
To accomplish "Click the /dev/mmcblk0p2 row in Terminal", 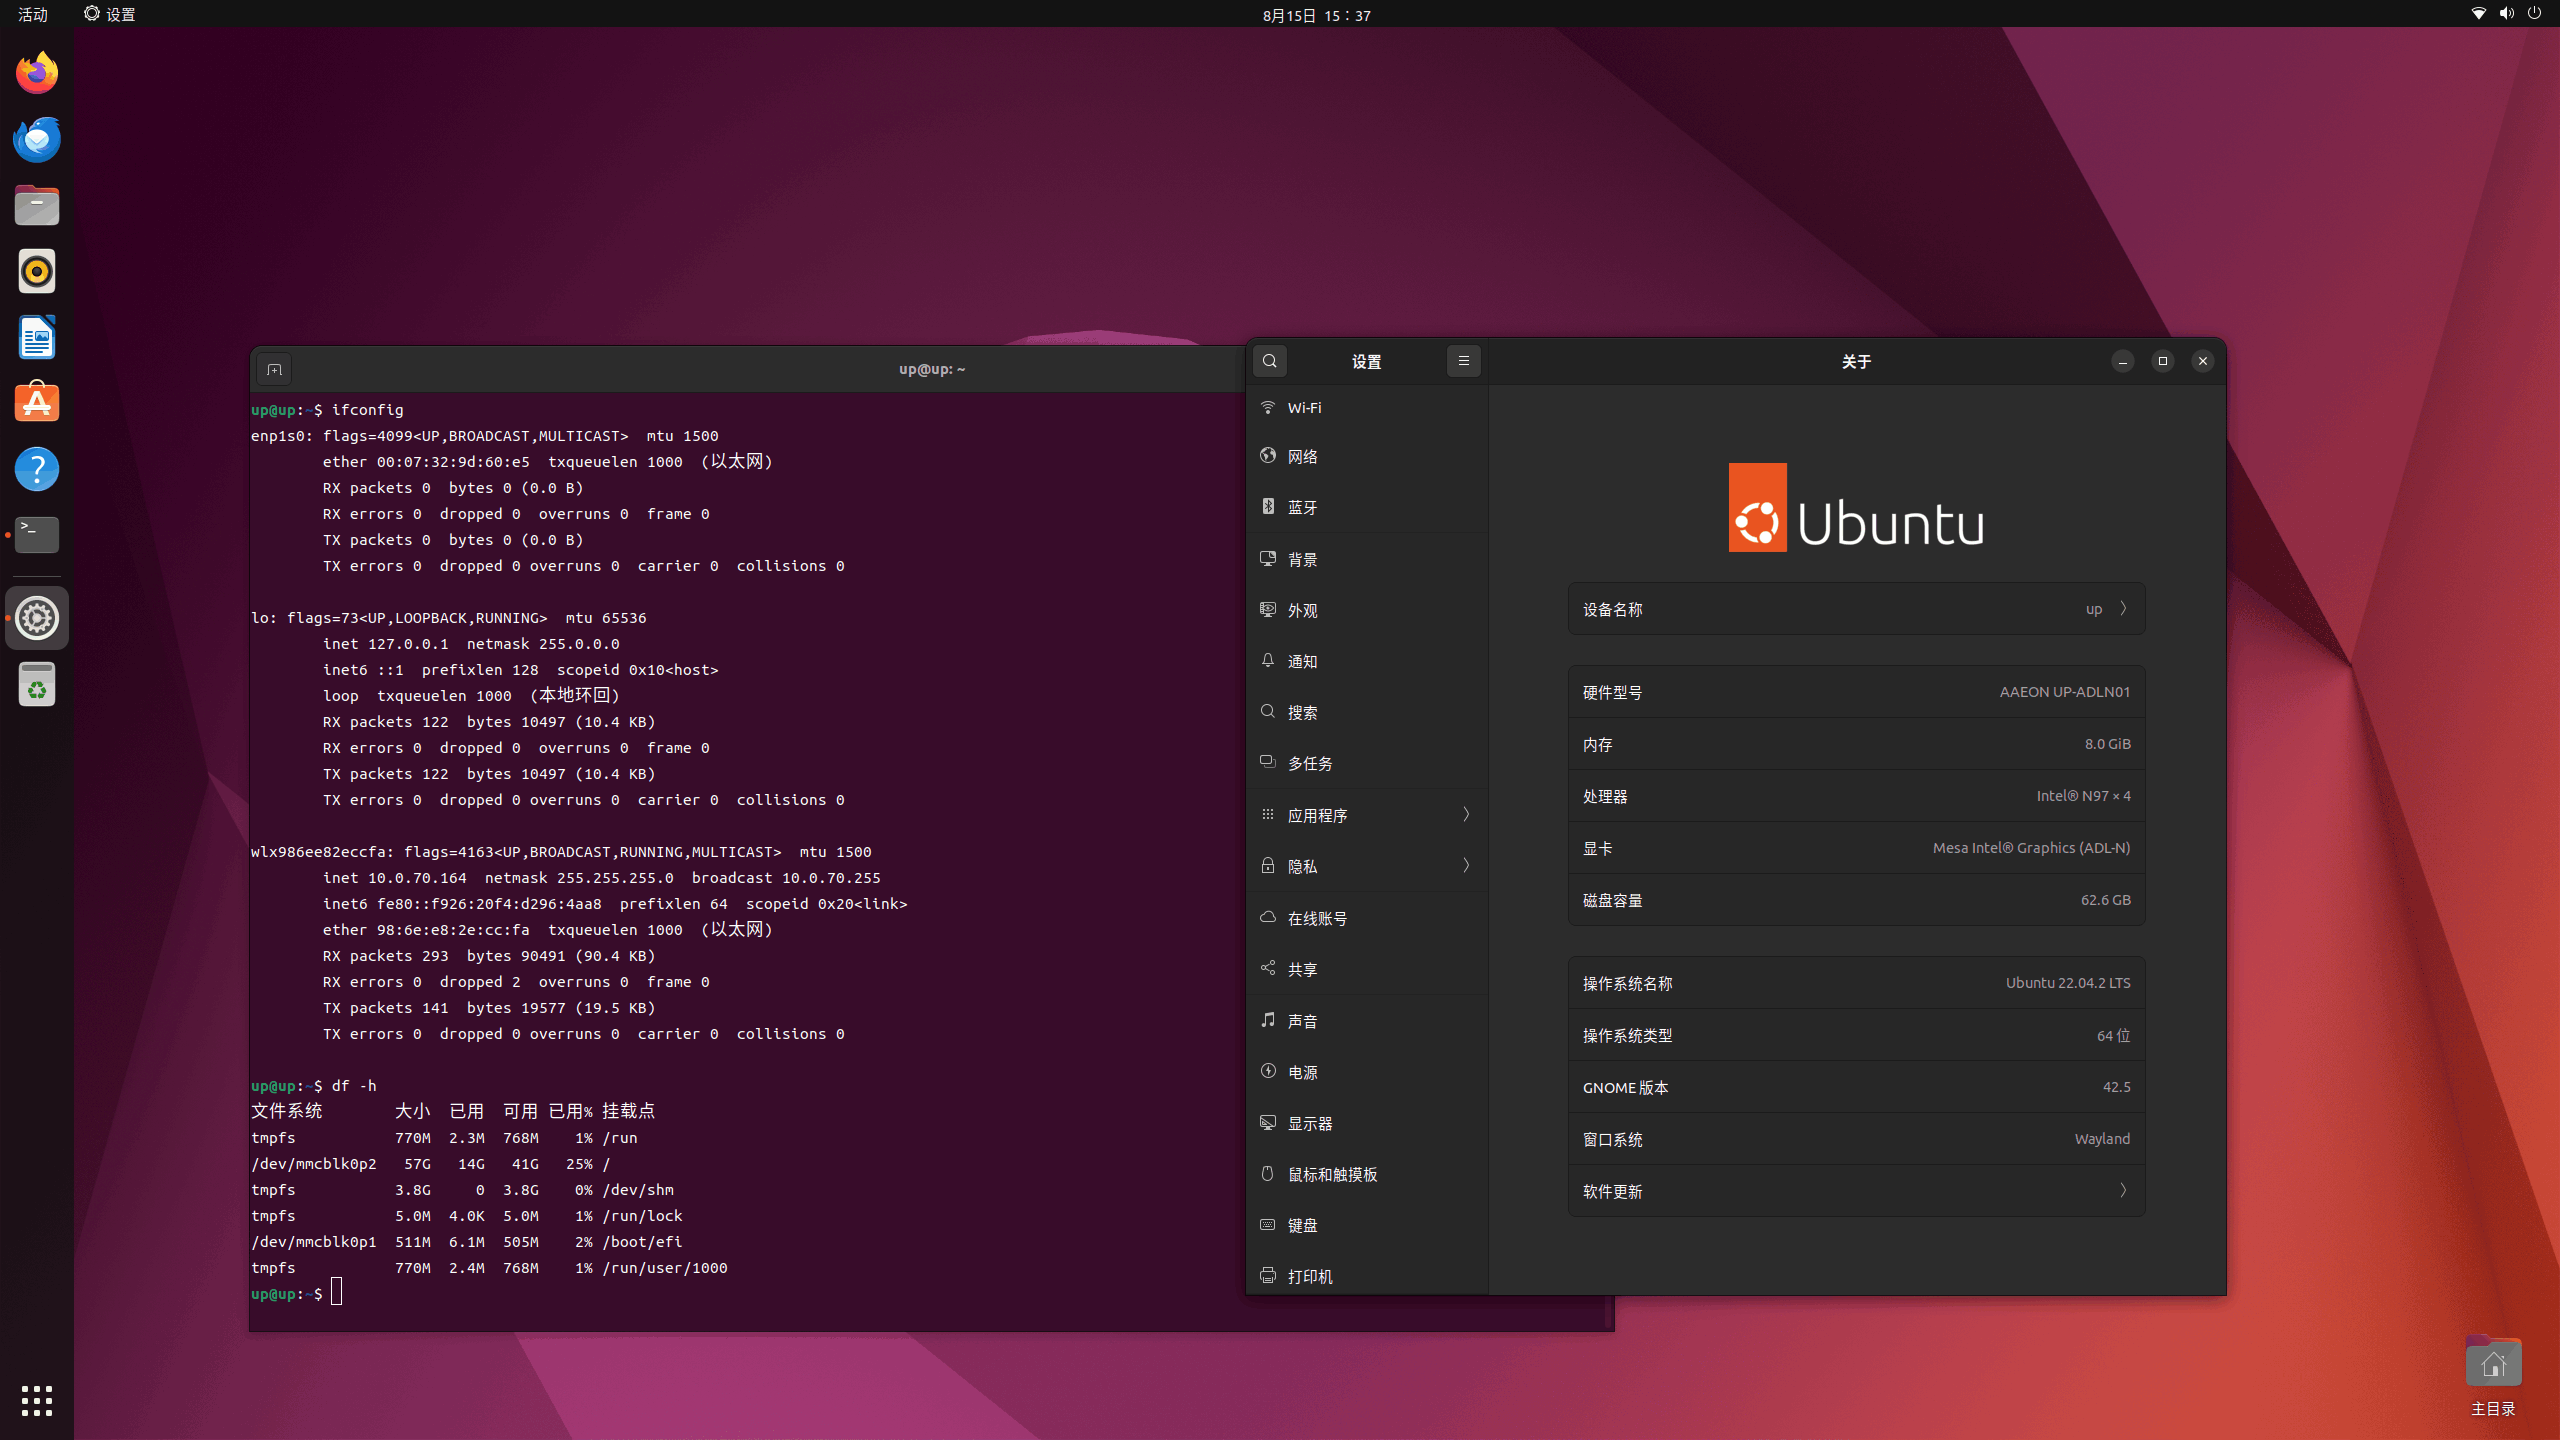I will coord(430,1164).
